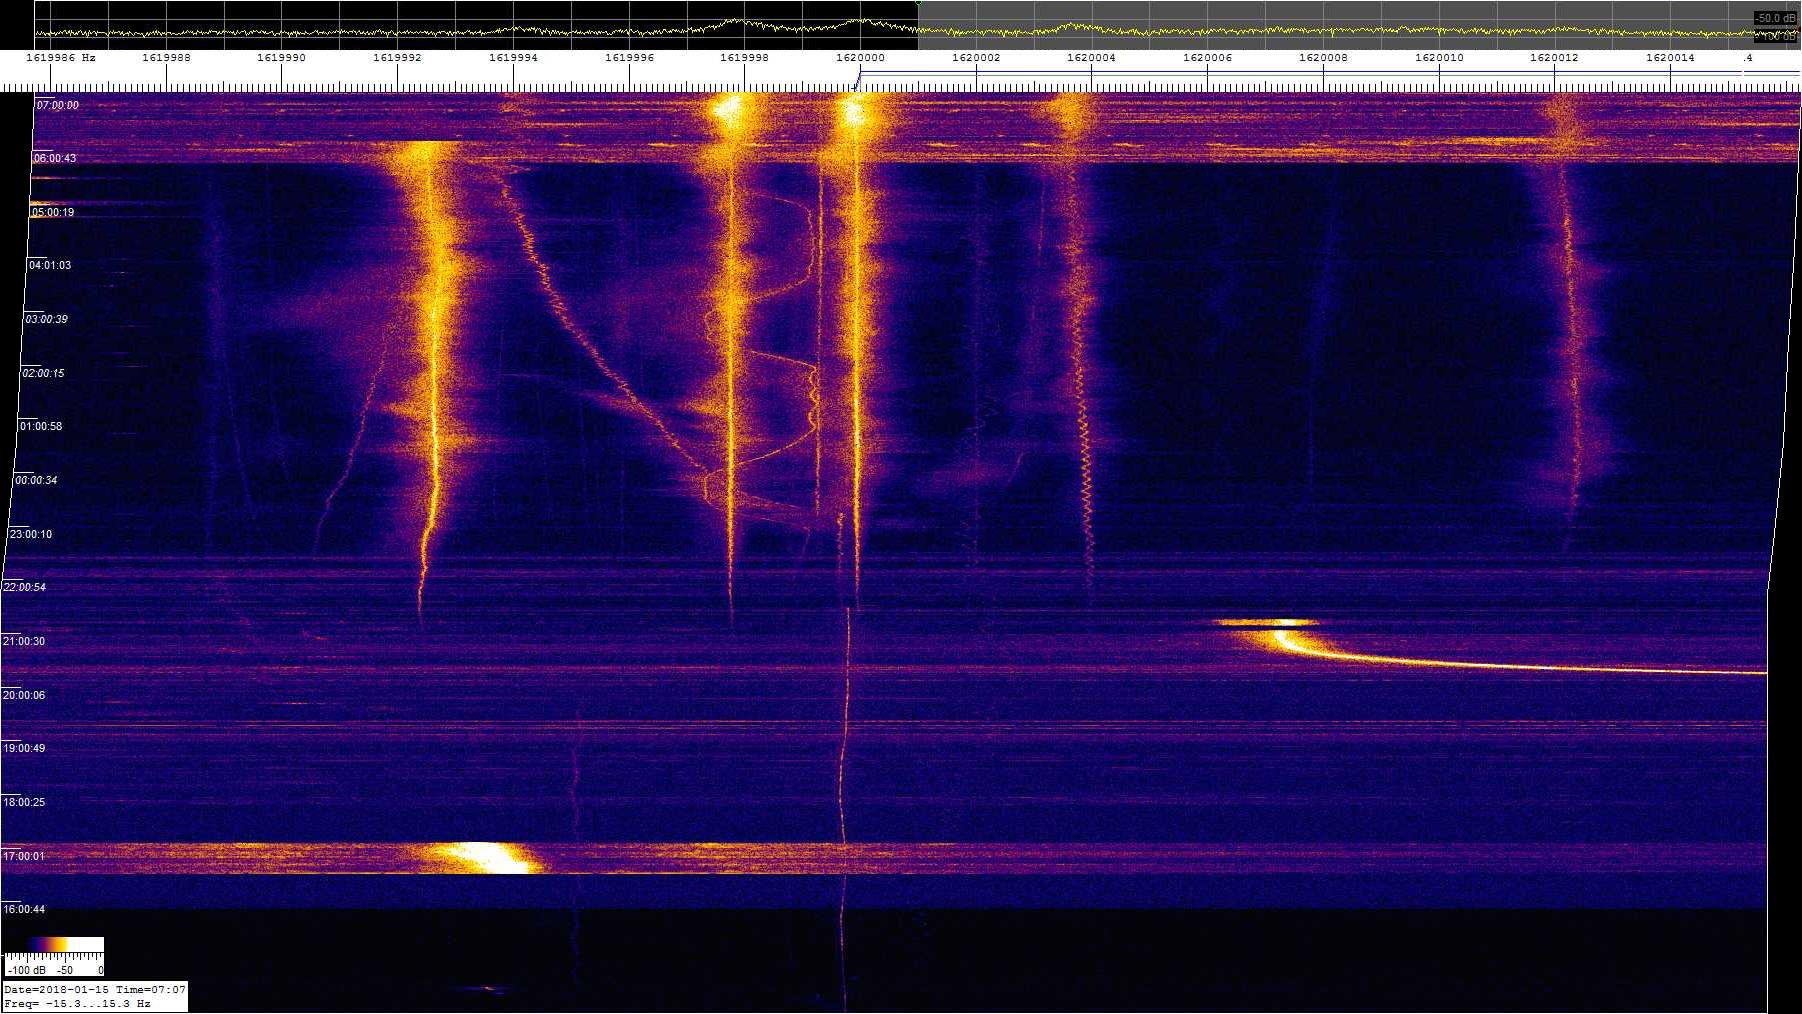Select the 19:00:49 time marker
This screenshot has height=1014, width=1802.
point(24,748)
